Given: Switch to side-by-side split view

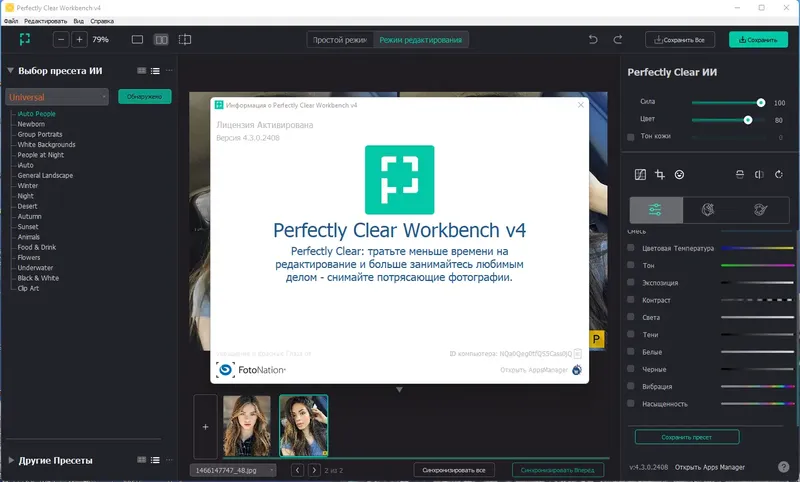Looking at the screenshot, I should (x=161, y=39).
